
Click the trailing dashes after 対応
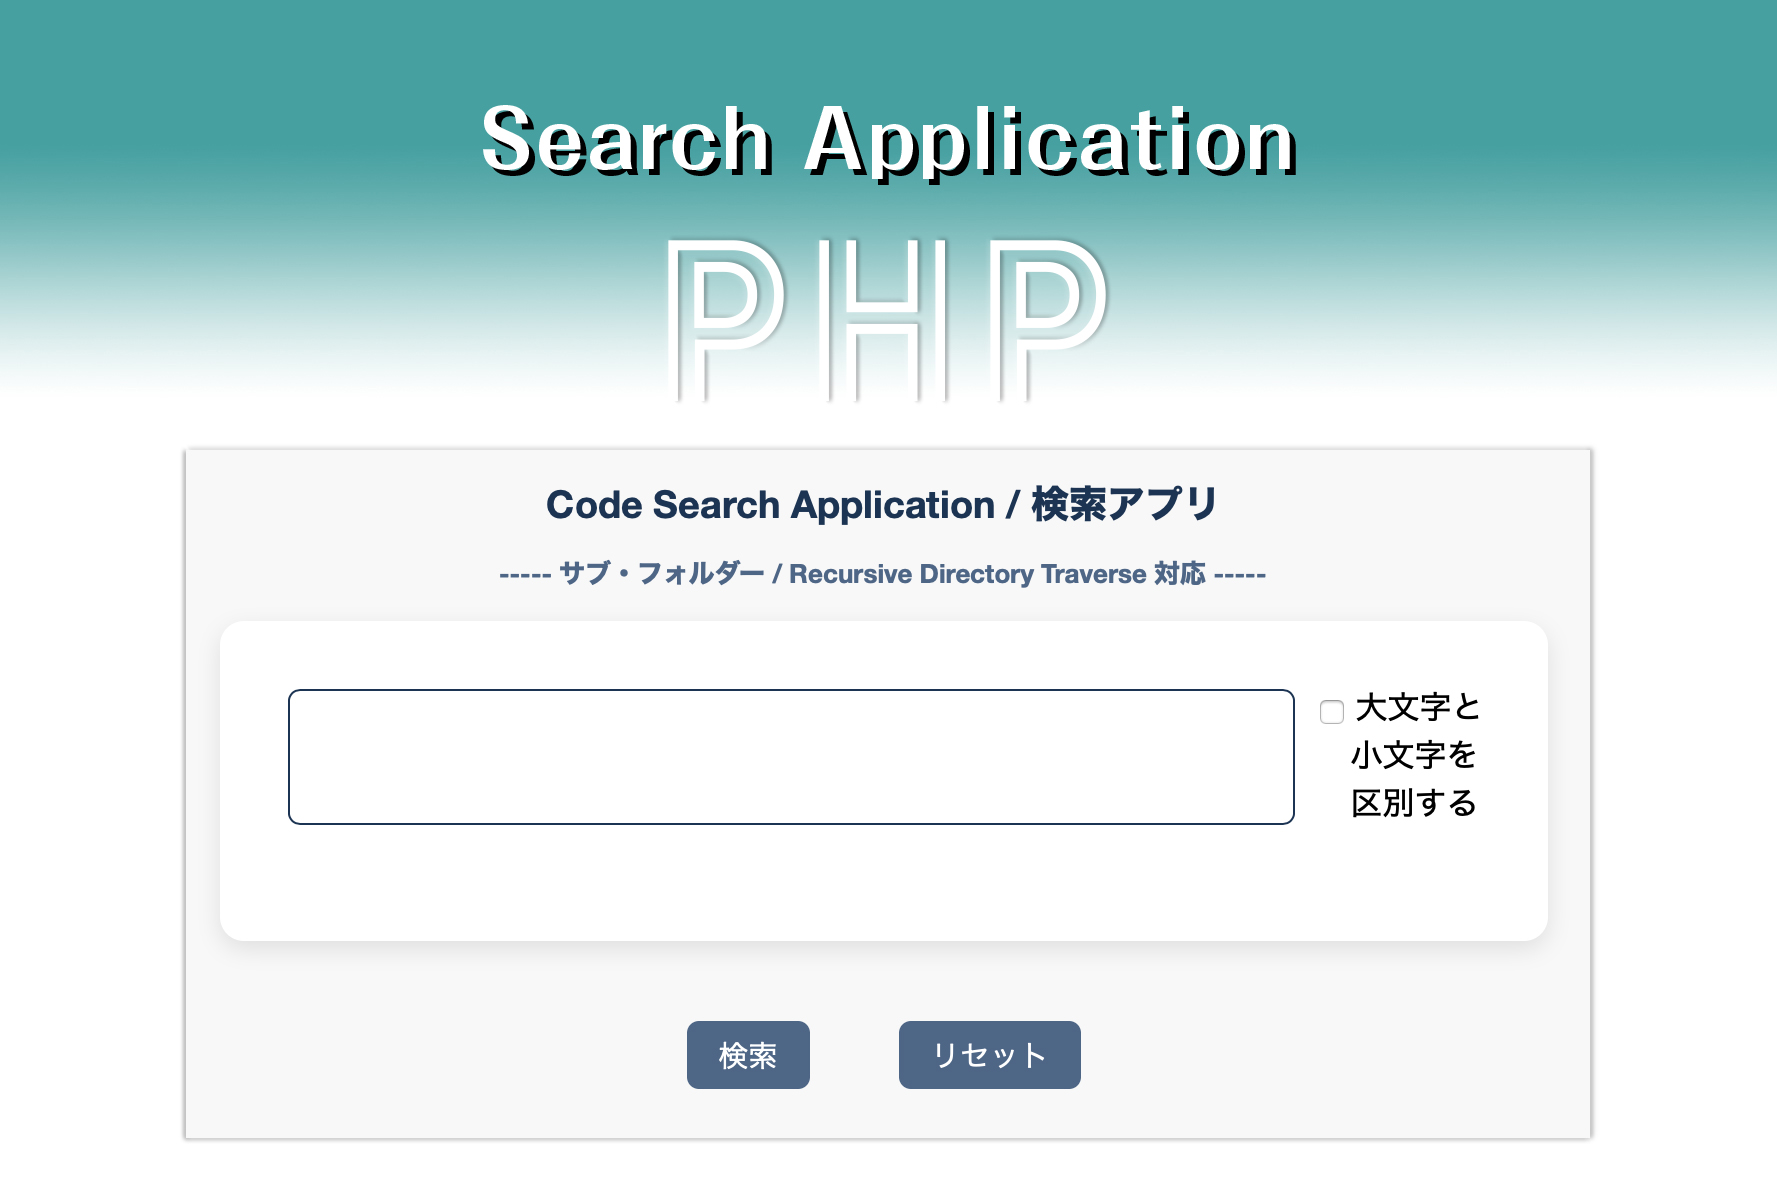click(1240, 575)
